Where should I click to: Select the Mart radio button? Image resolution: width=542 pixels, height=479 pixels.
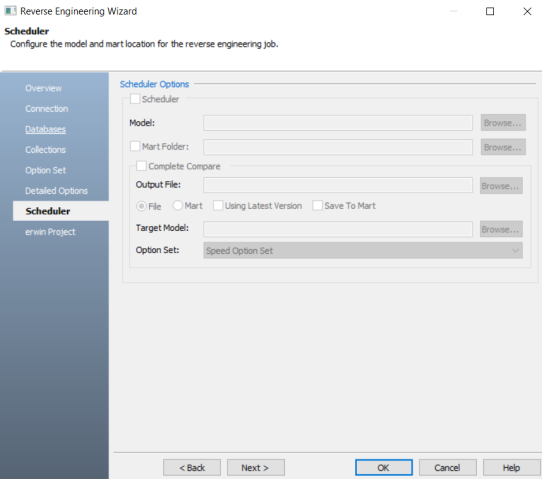point(178,206)
